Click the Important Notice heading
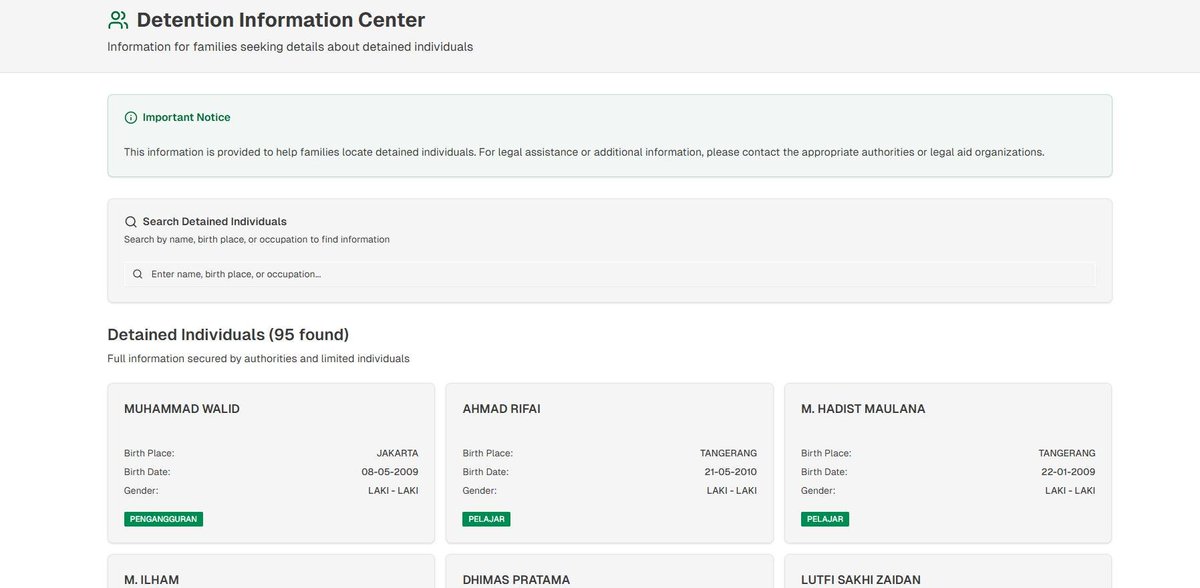Viewport: 1200px width, 588px height. pyautogui.click(x=186, y=118)
